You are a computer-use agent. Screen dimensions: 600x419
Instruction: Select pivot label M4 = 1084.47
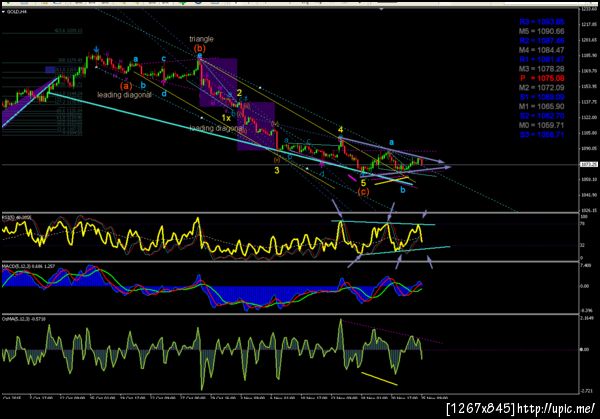point(541,50)
